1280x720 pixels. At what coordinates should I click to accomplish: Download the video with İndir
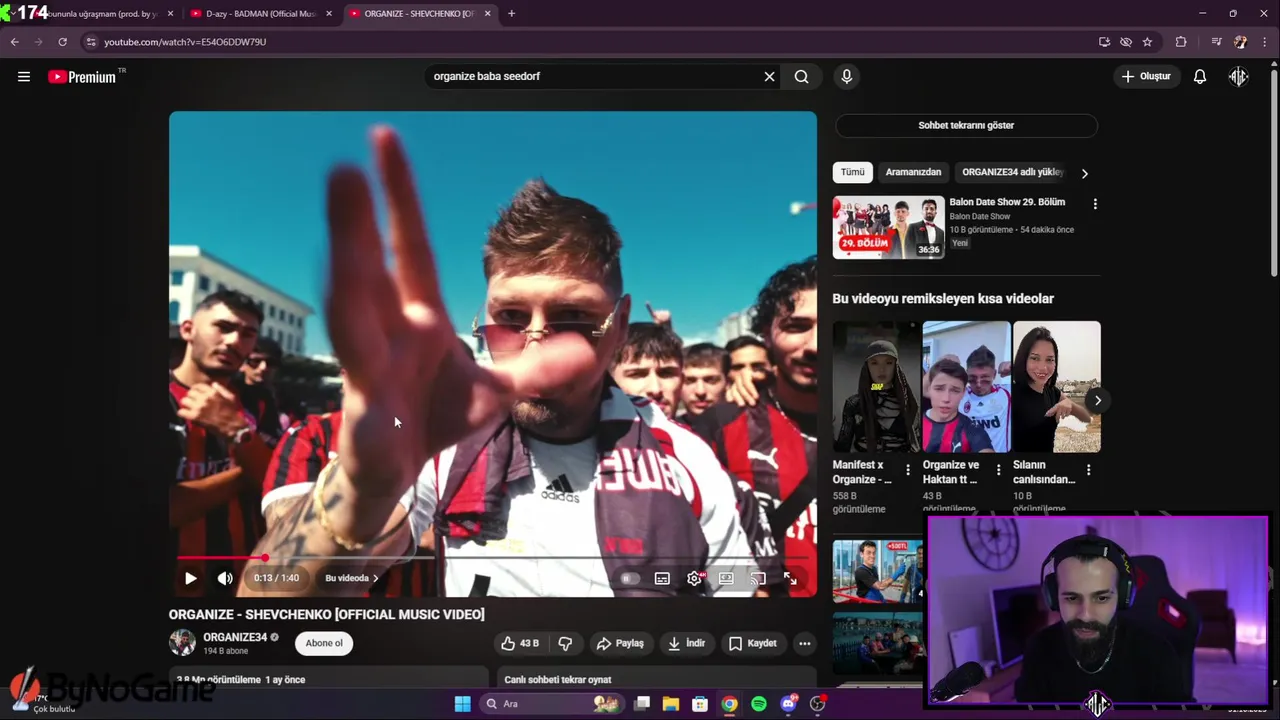686,643
